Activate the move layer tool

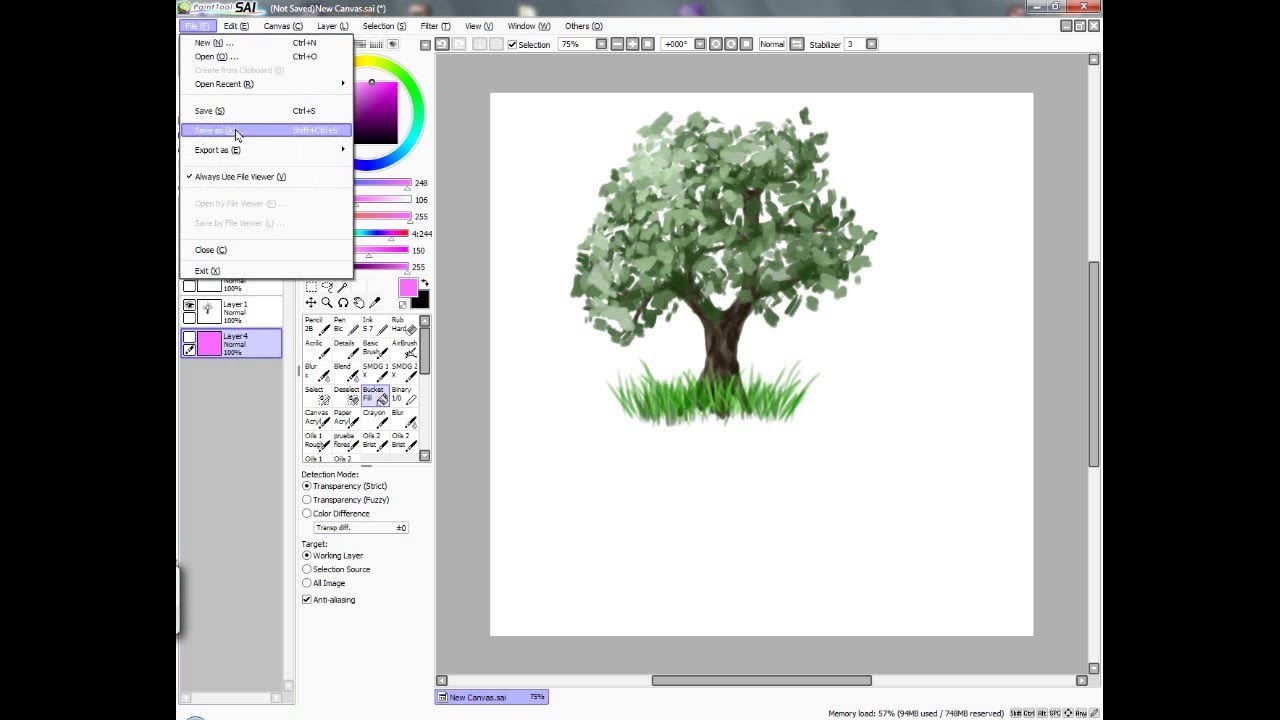tap(311, 303)
